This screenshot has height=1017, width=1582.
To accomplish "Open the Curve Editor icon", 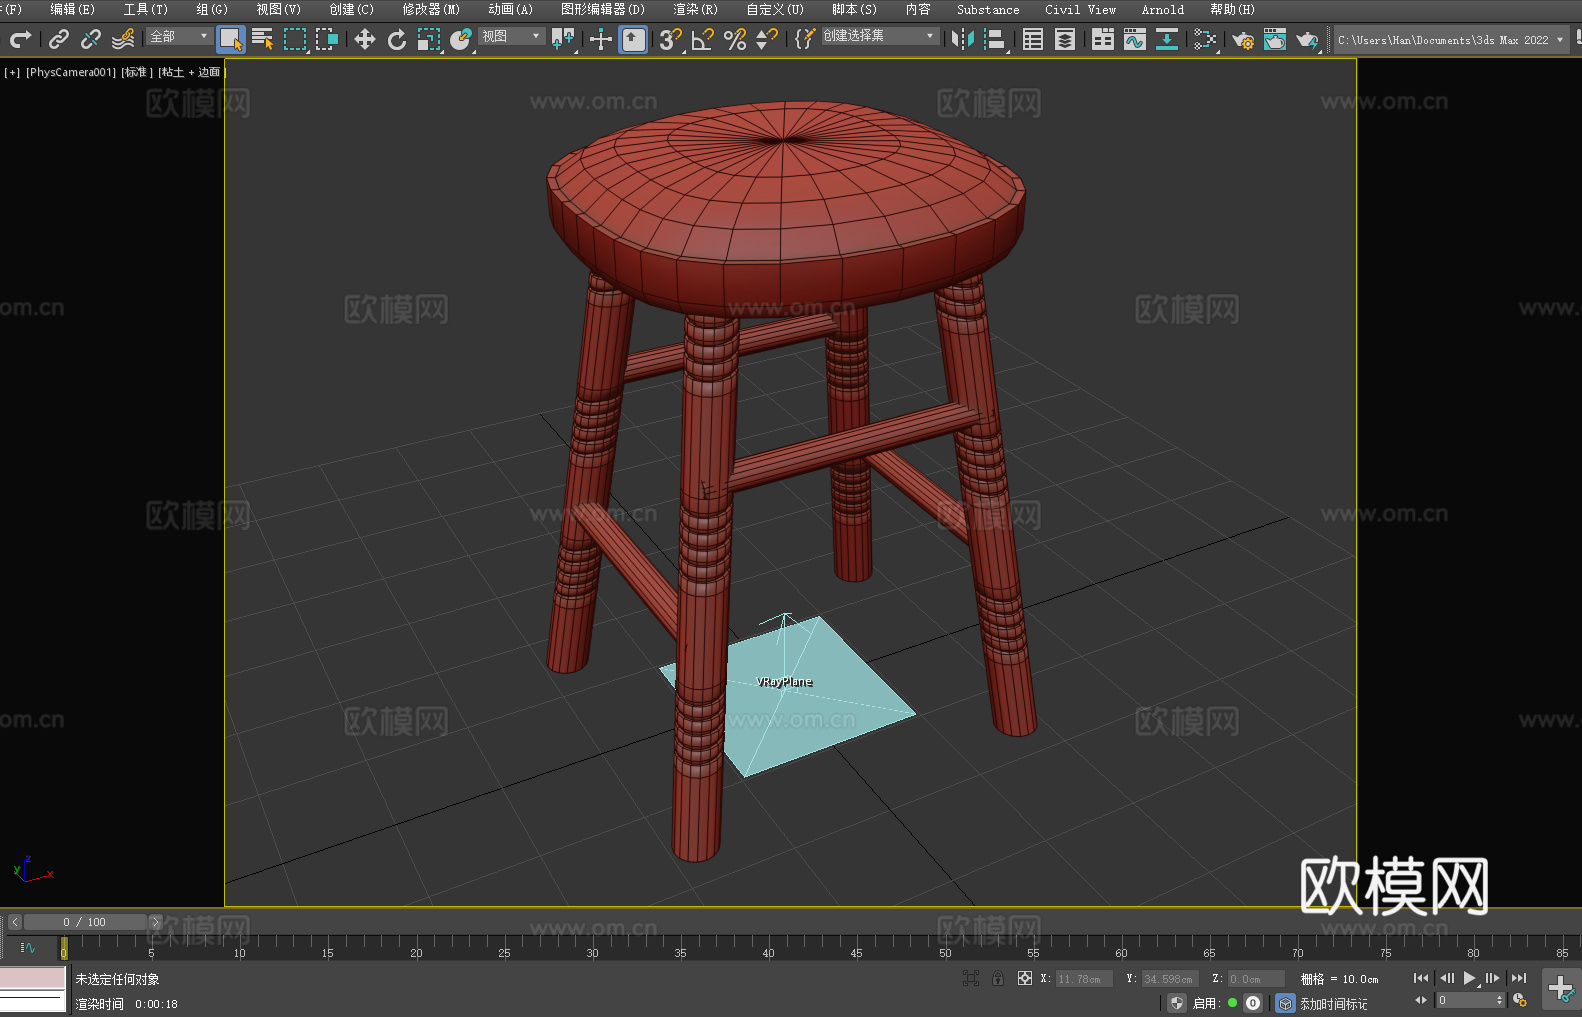I will point(1135,39).
